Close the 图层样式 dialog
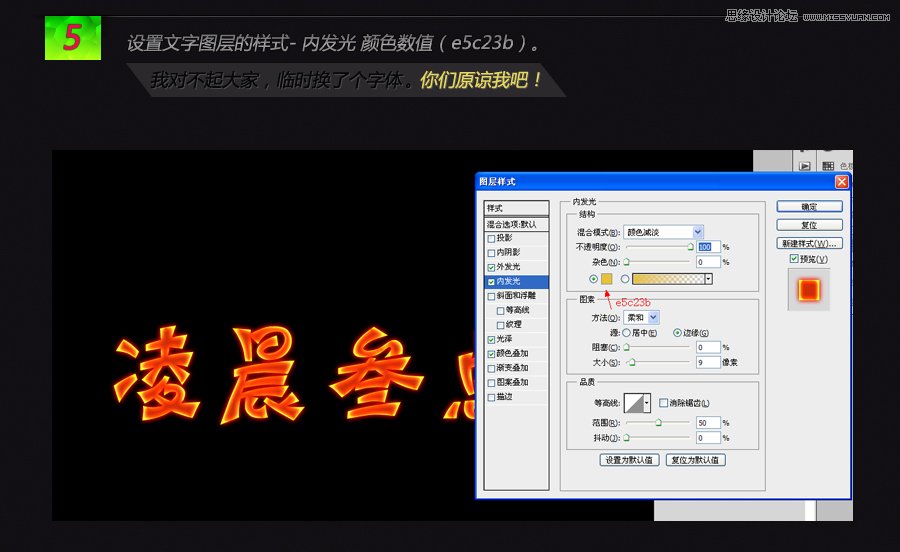The height and width of the screenshot is (552, 900). (841, 182)
